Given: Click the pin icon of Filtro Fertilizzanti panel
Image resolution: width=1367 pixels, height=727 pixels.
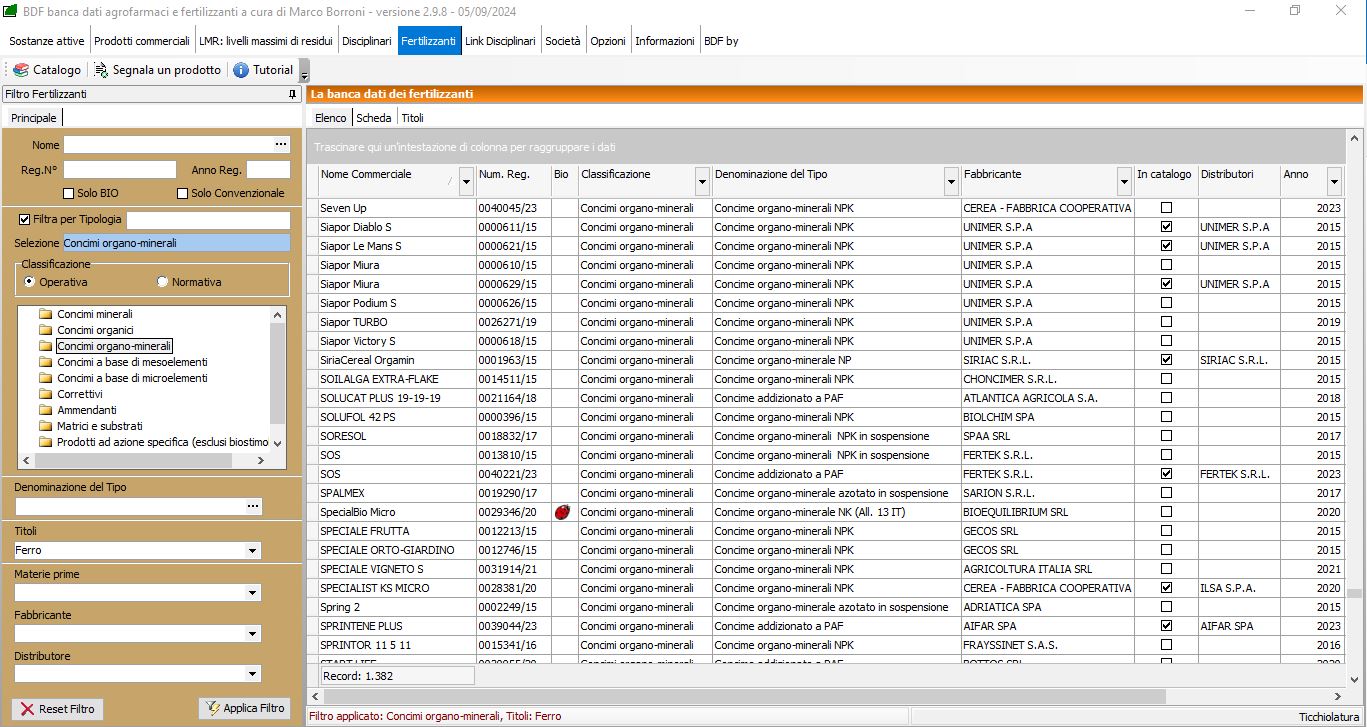Looking at the screenshot, I should point(292,94).
